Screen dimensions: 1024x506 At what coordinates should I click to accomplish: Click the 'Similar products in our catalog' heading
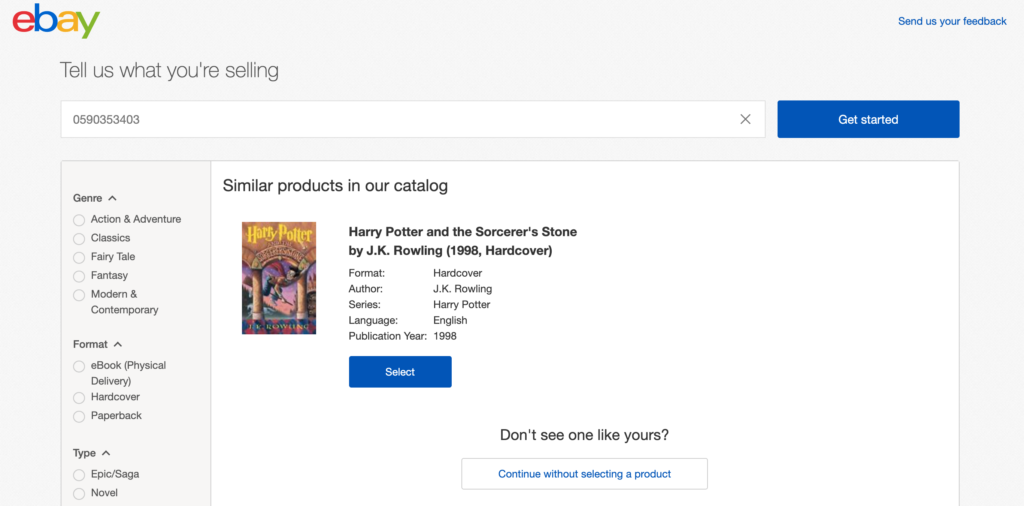point(335,185)
